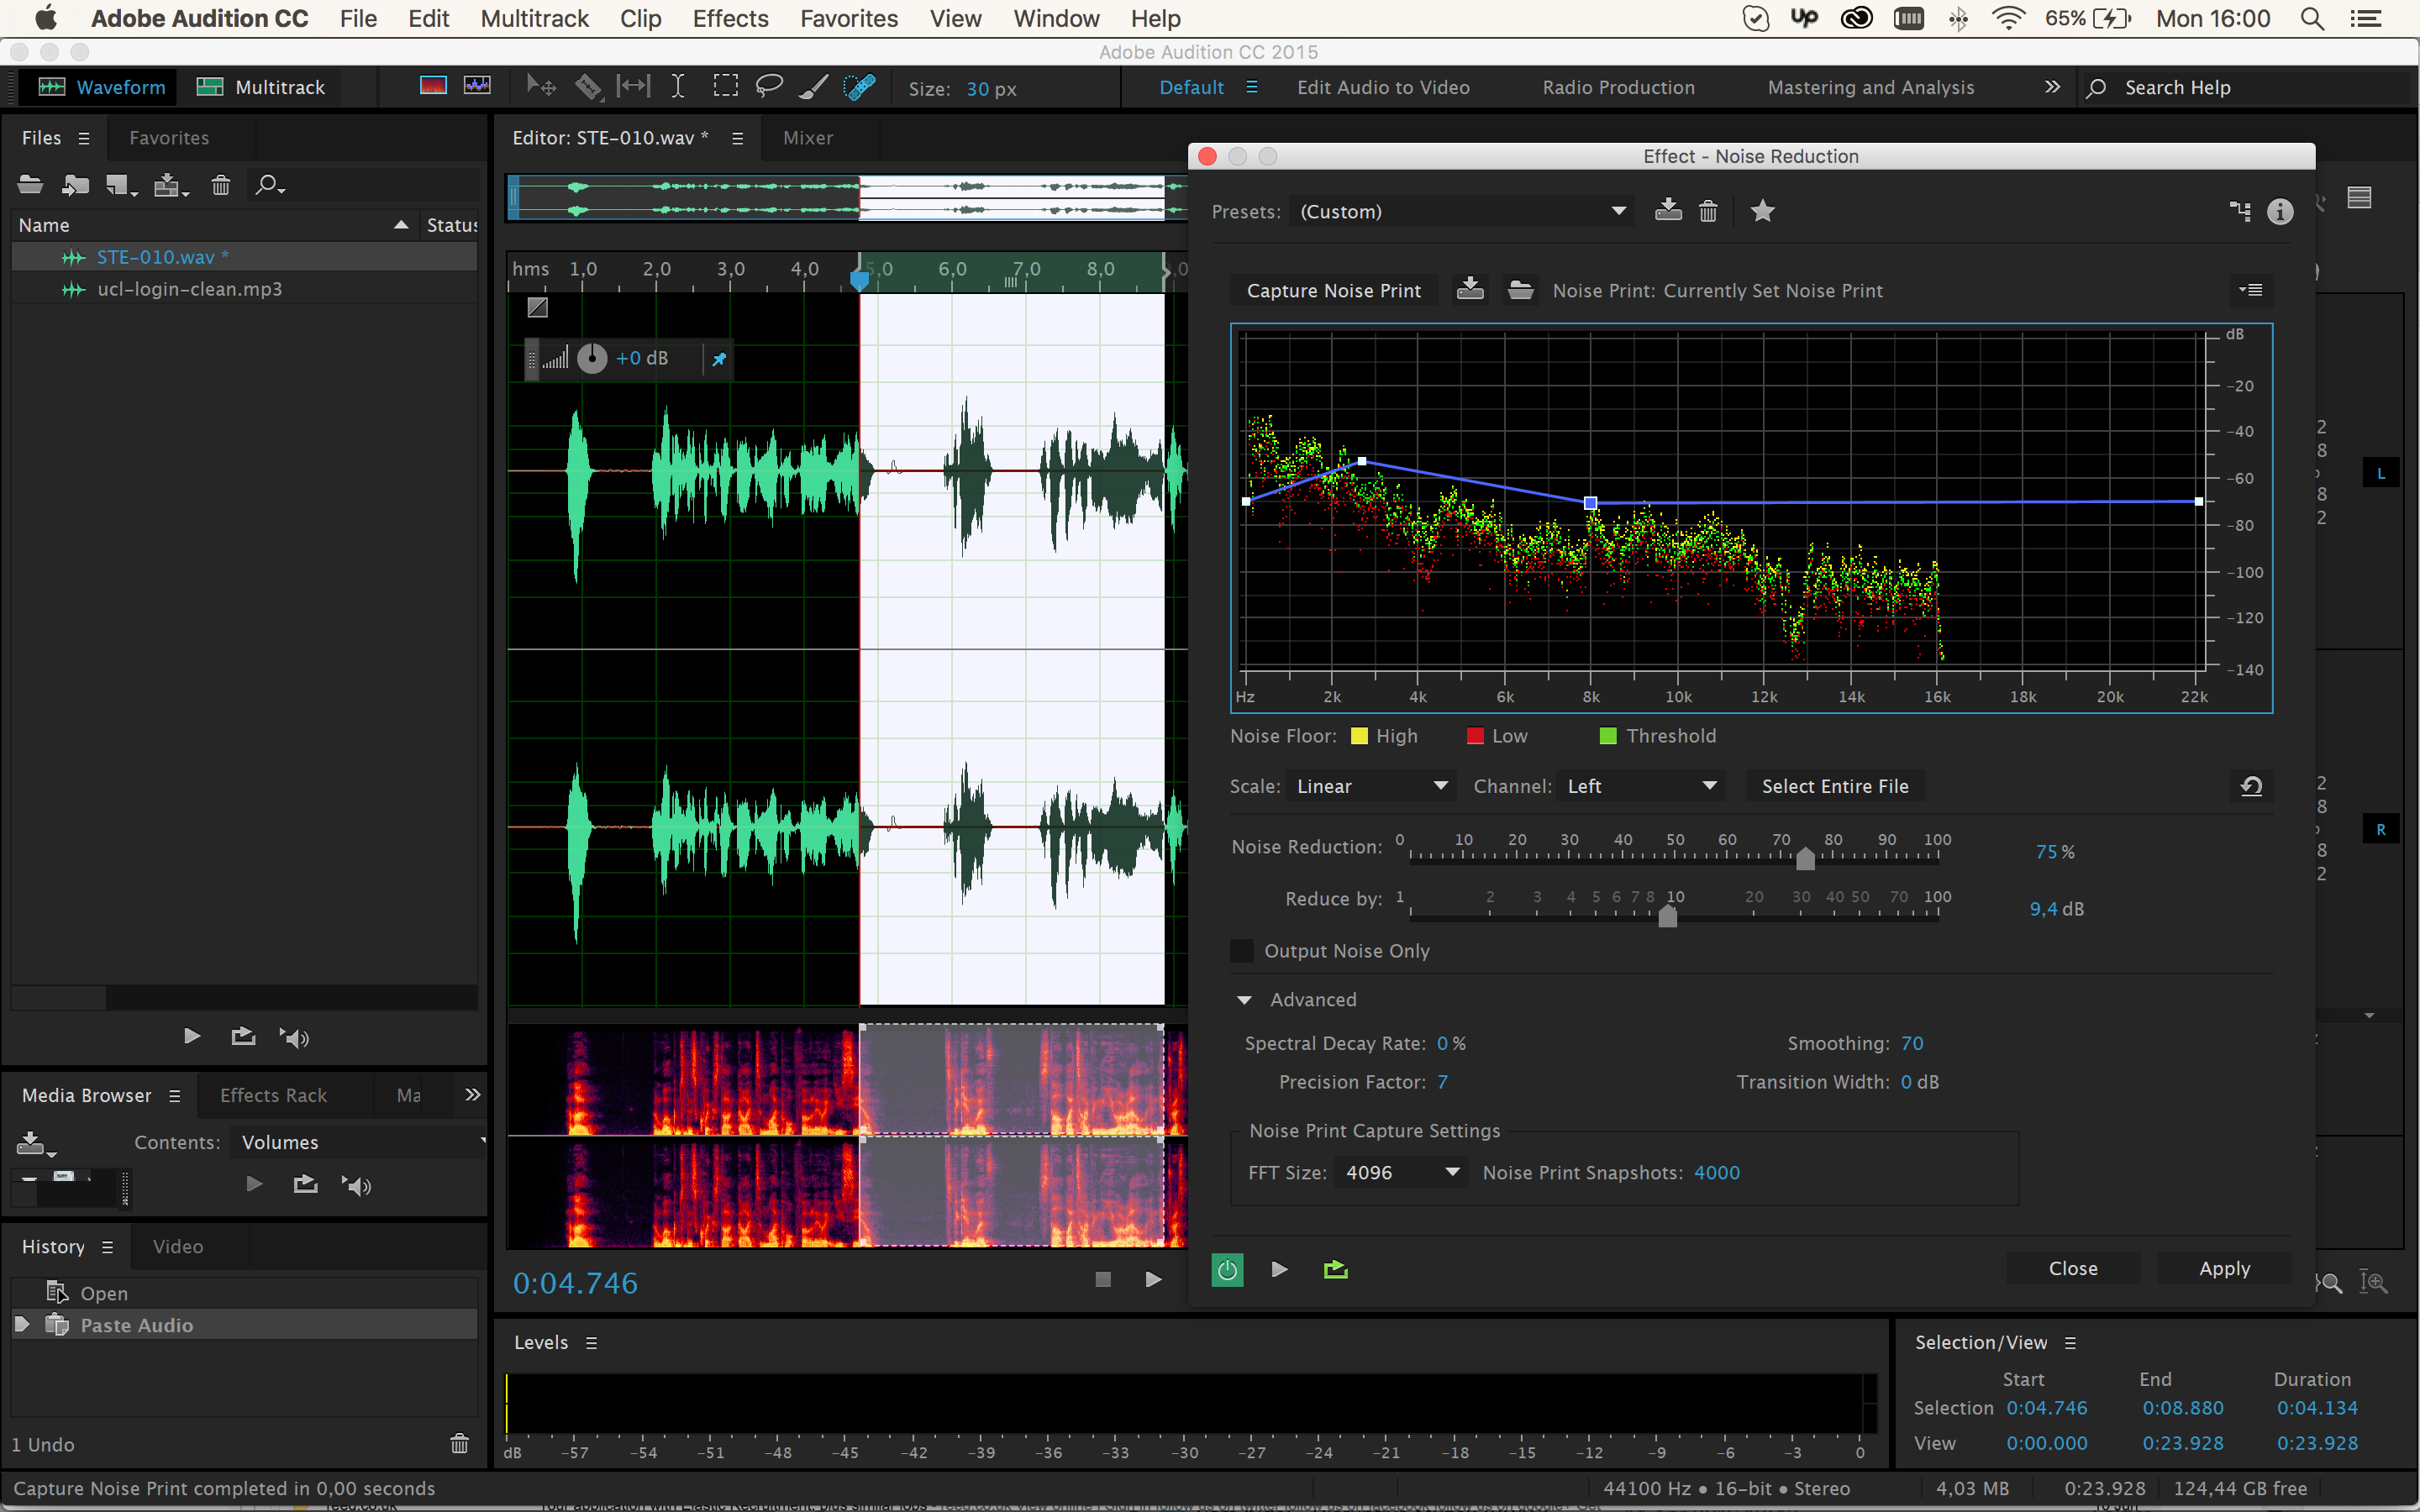
Task: Open the Presets dropdown
Action: 1462,211
